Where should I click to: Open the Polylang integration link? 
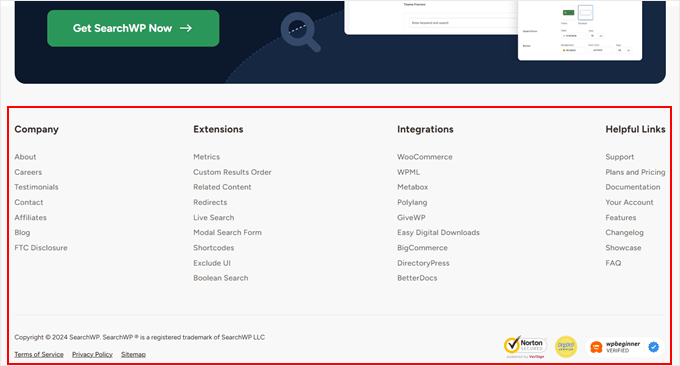point(412,203)
